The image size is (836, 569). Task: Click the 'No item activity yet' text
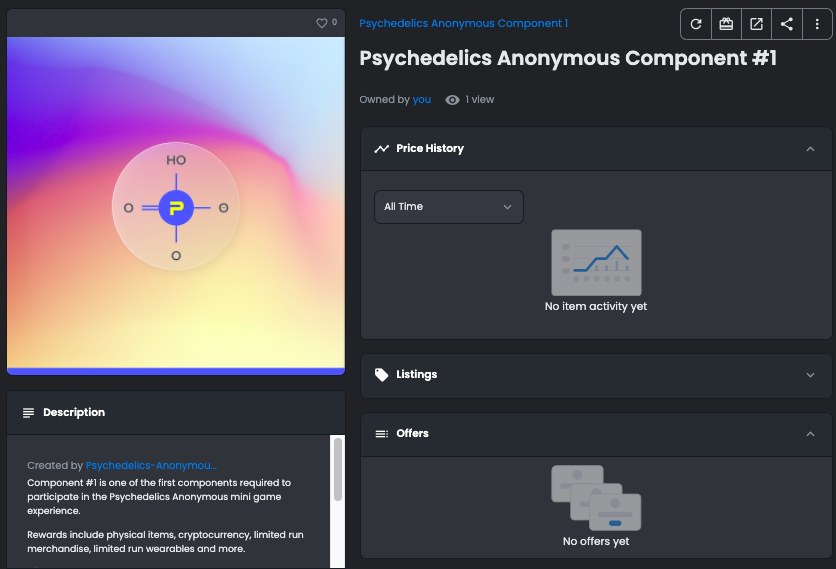click(596, 307)
